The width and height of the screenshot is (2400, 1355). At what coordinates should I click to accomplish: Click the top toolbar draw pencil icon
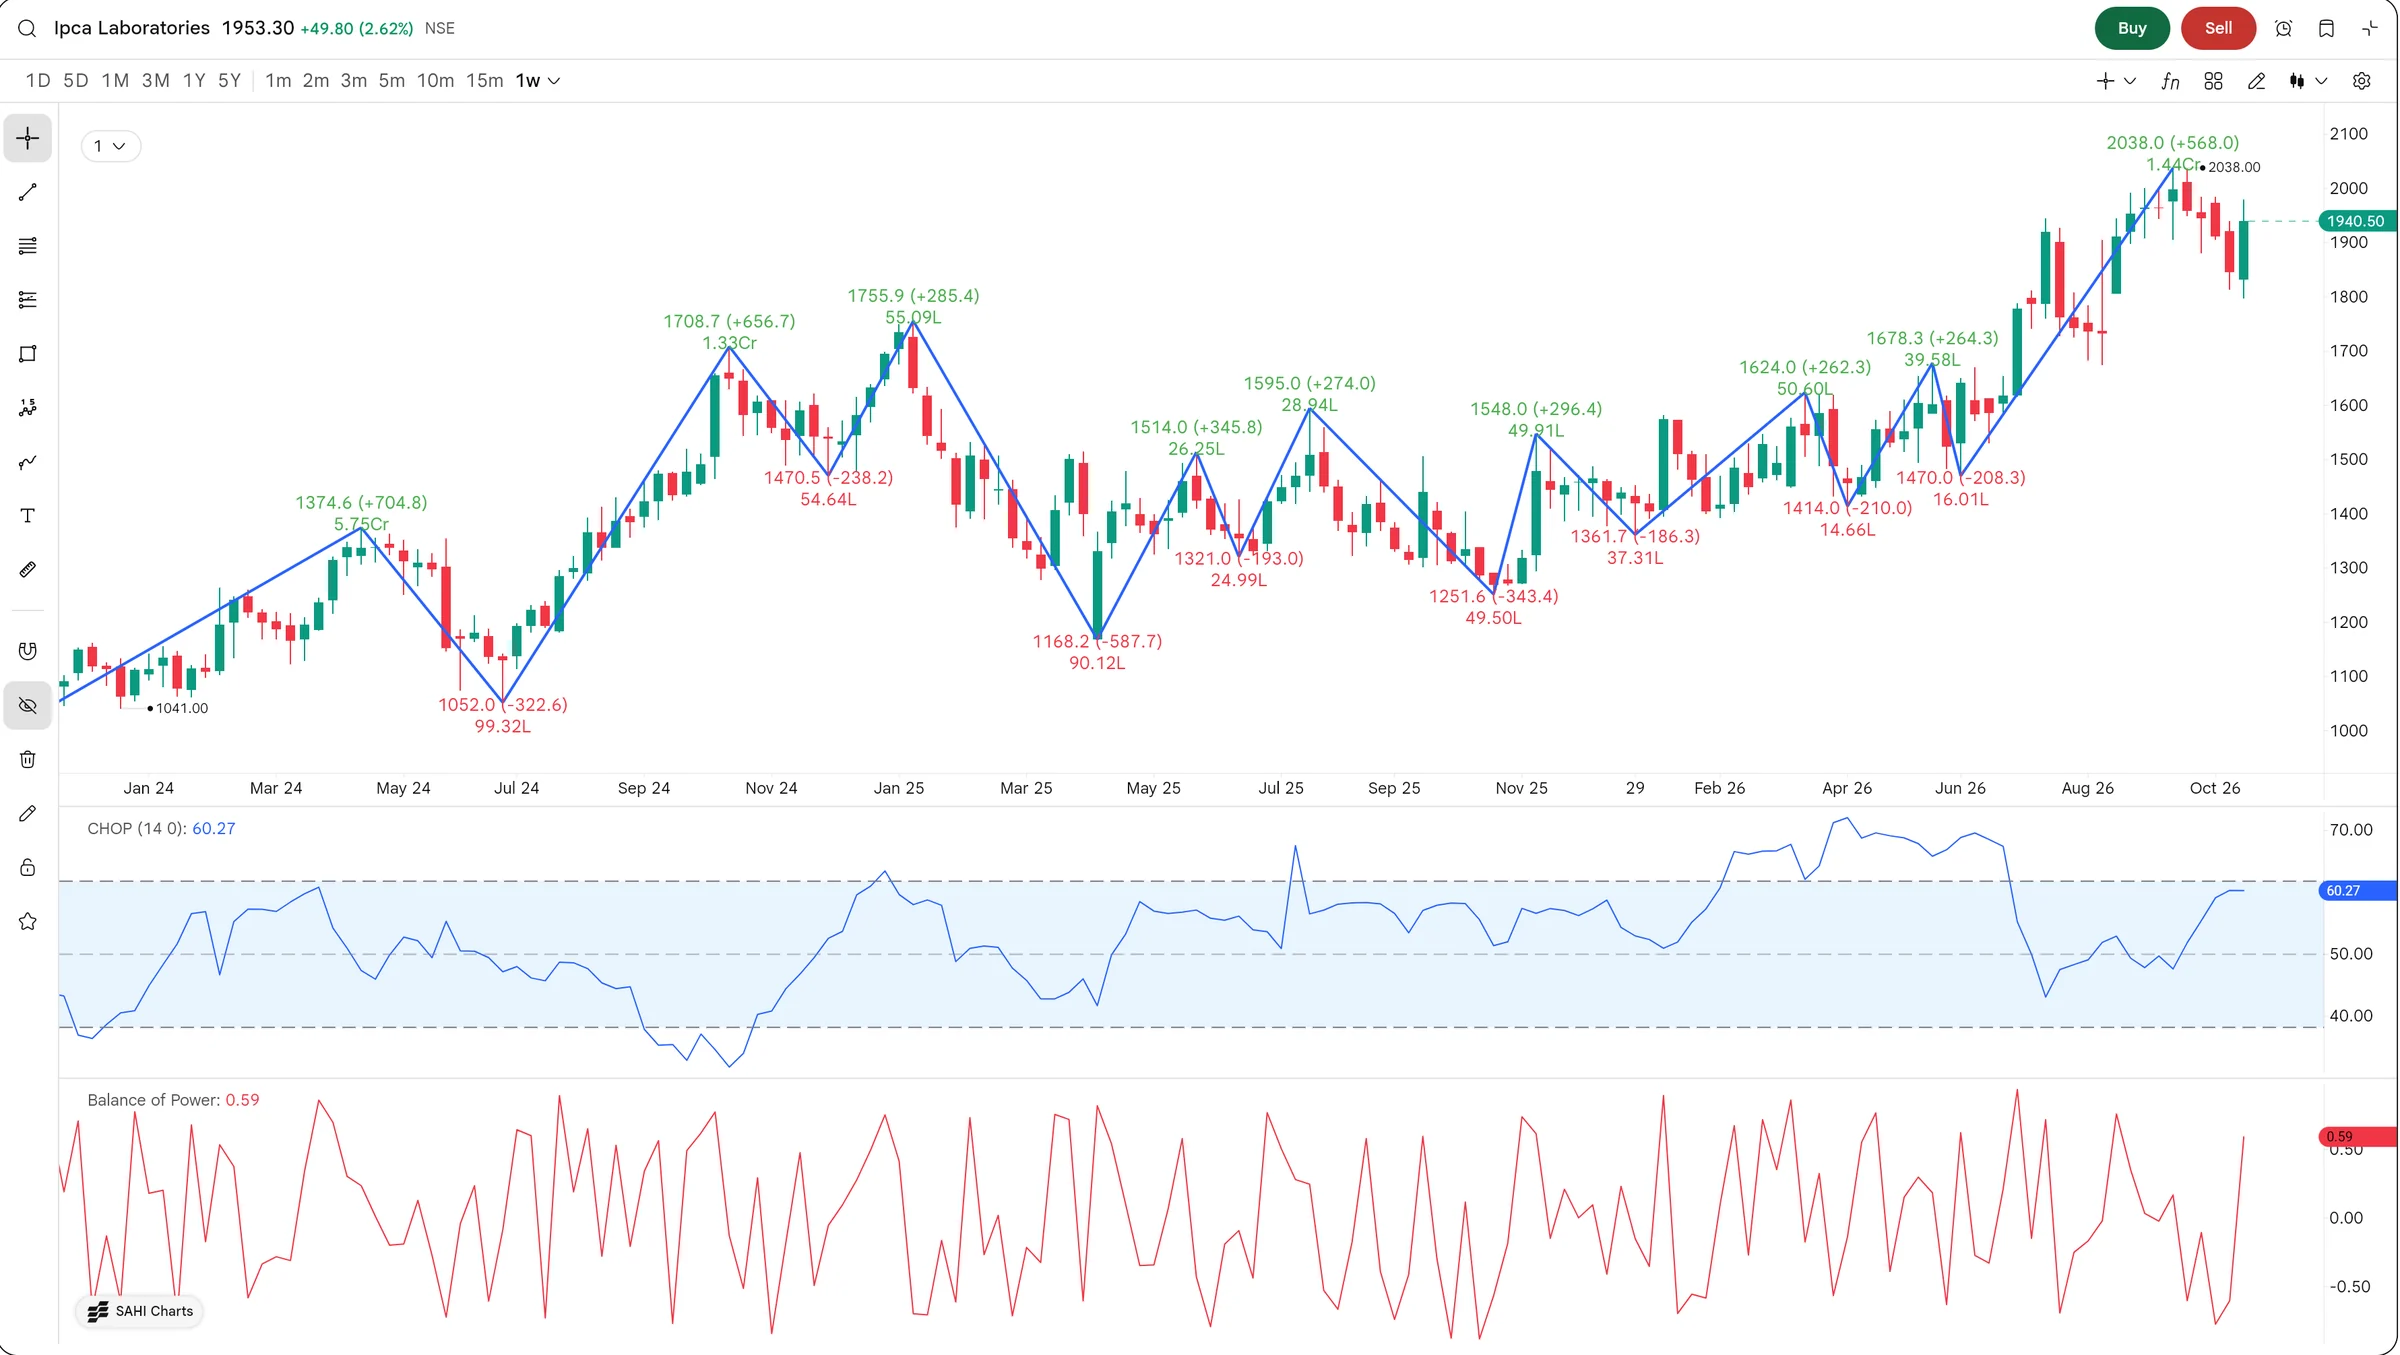(2256, 81)
